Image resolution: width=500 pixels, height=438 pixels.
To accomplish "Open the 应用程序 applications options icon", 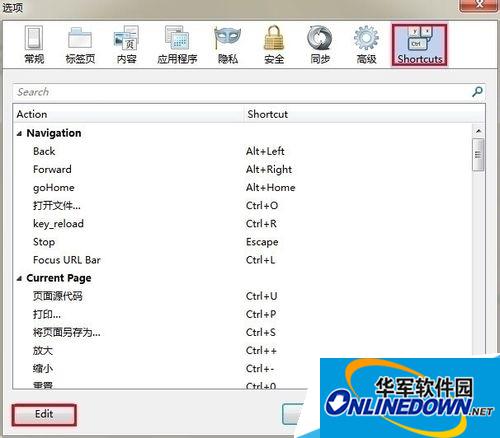I will click(177, 45).
